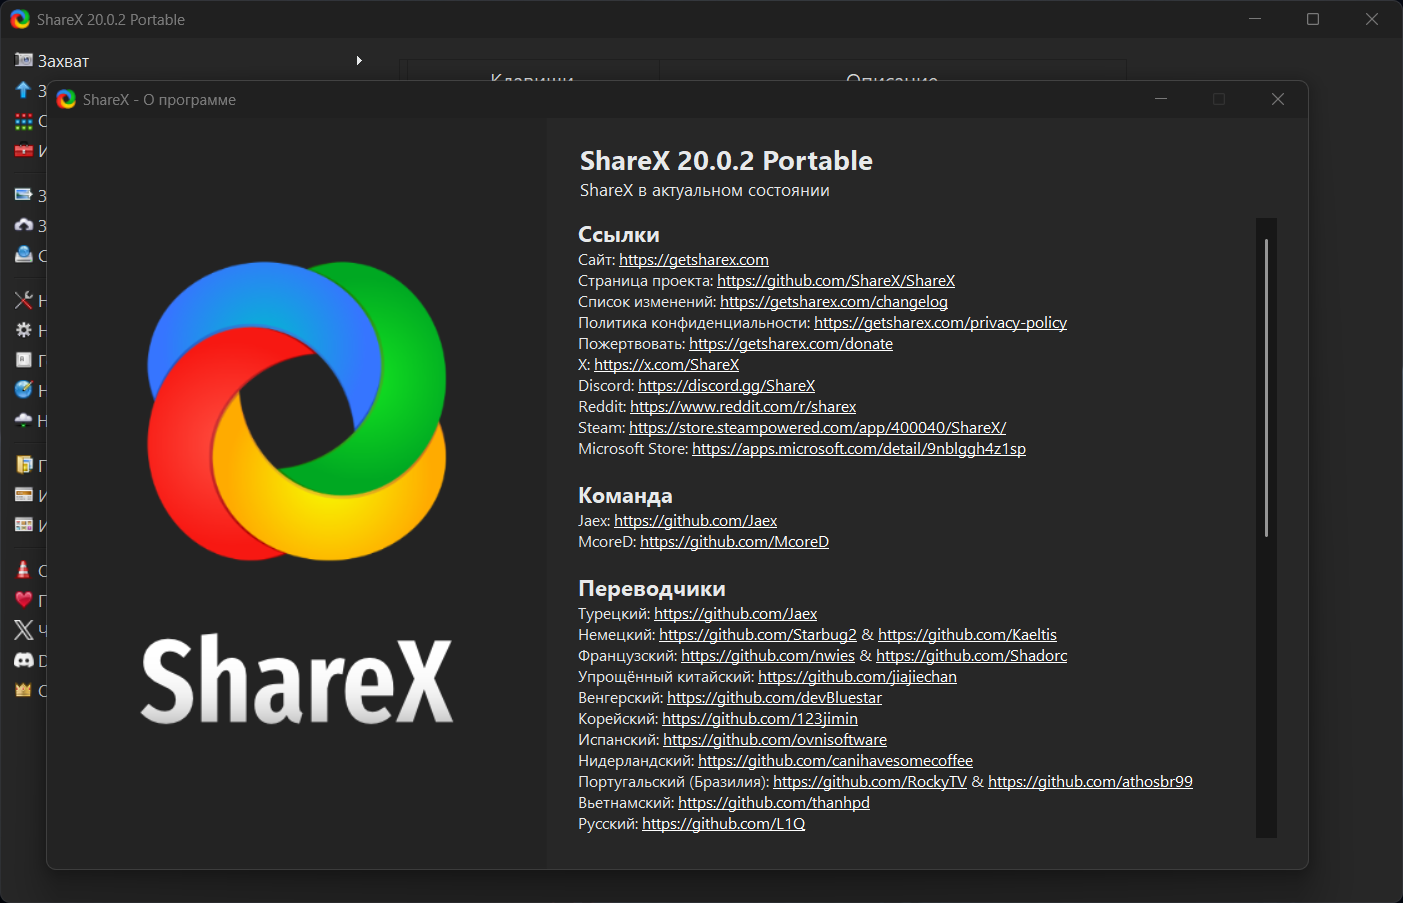Open the image history thumbnails icon
The image size is (1403, 903).
[24, 525]
